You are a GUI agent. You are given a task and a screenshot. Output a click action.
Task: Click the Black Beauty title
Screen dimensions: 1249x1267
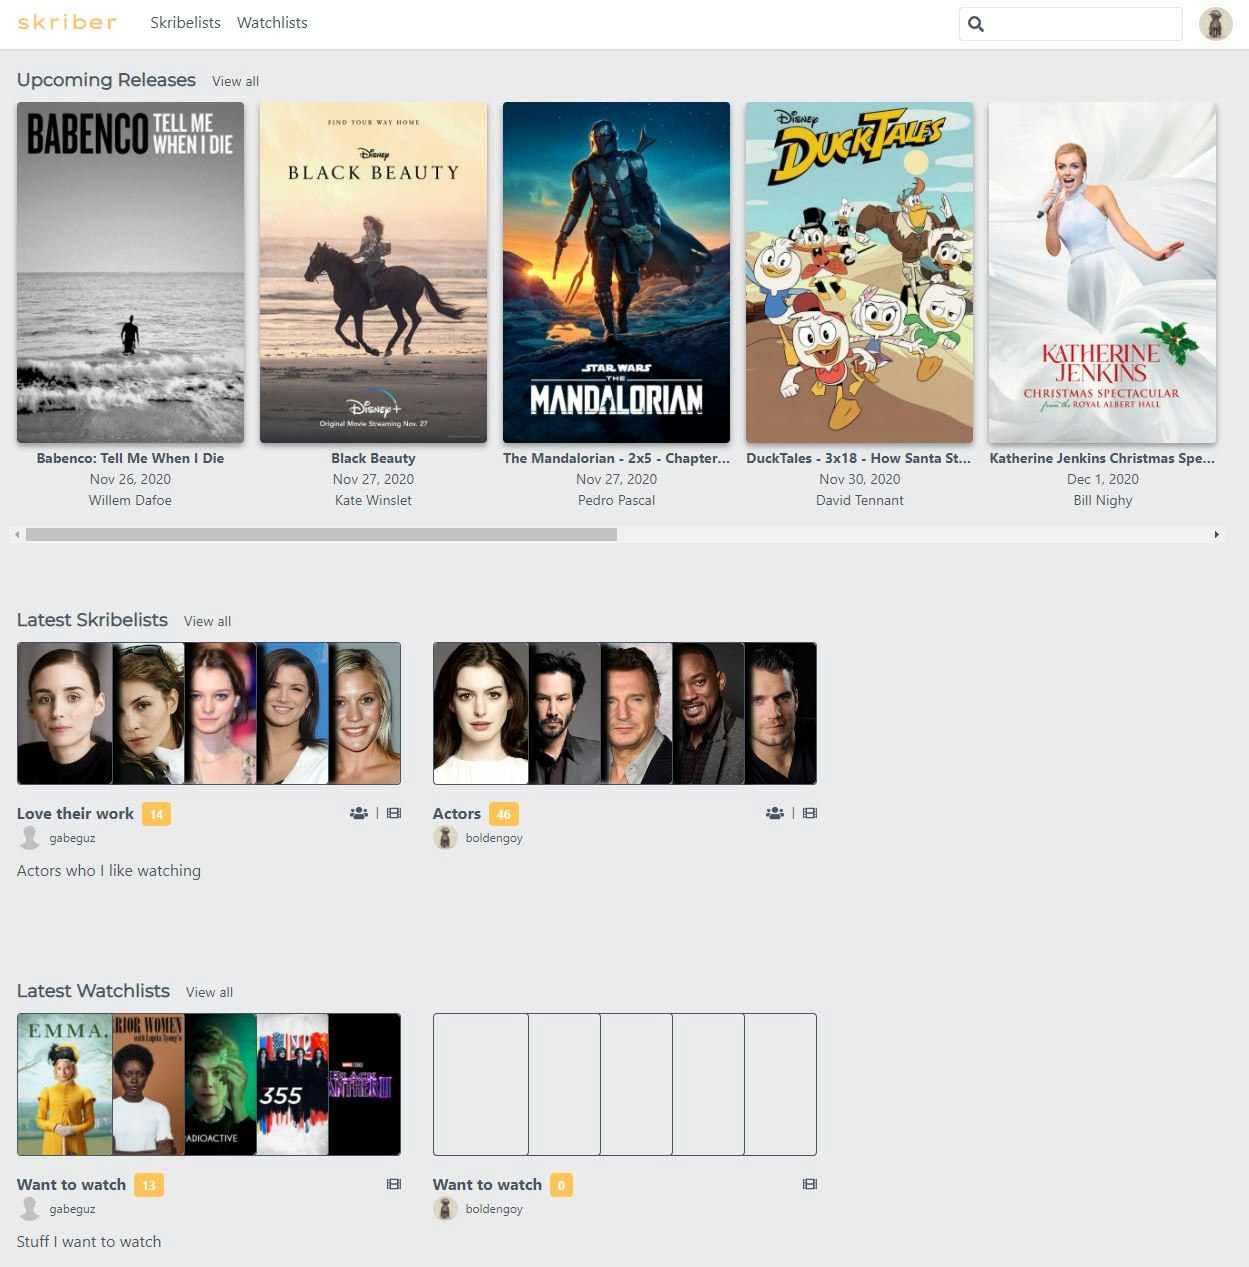(373, 458)
